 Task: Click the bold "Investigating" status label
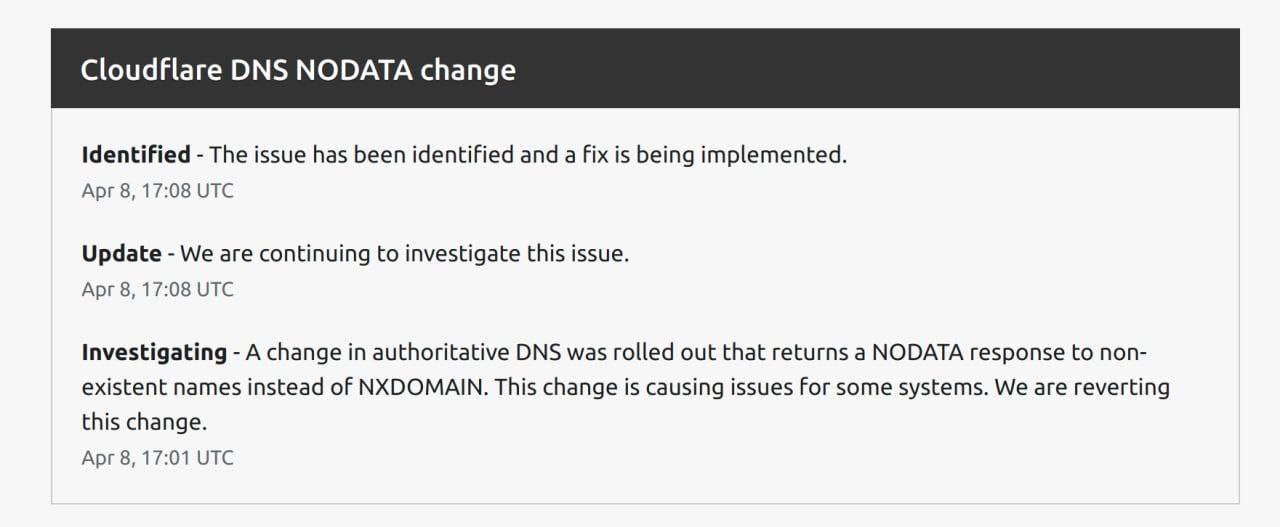click(154, 353)
